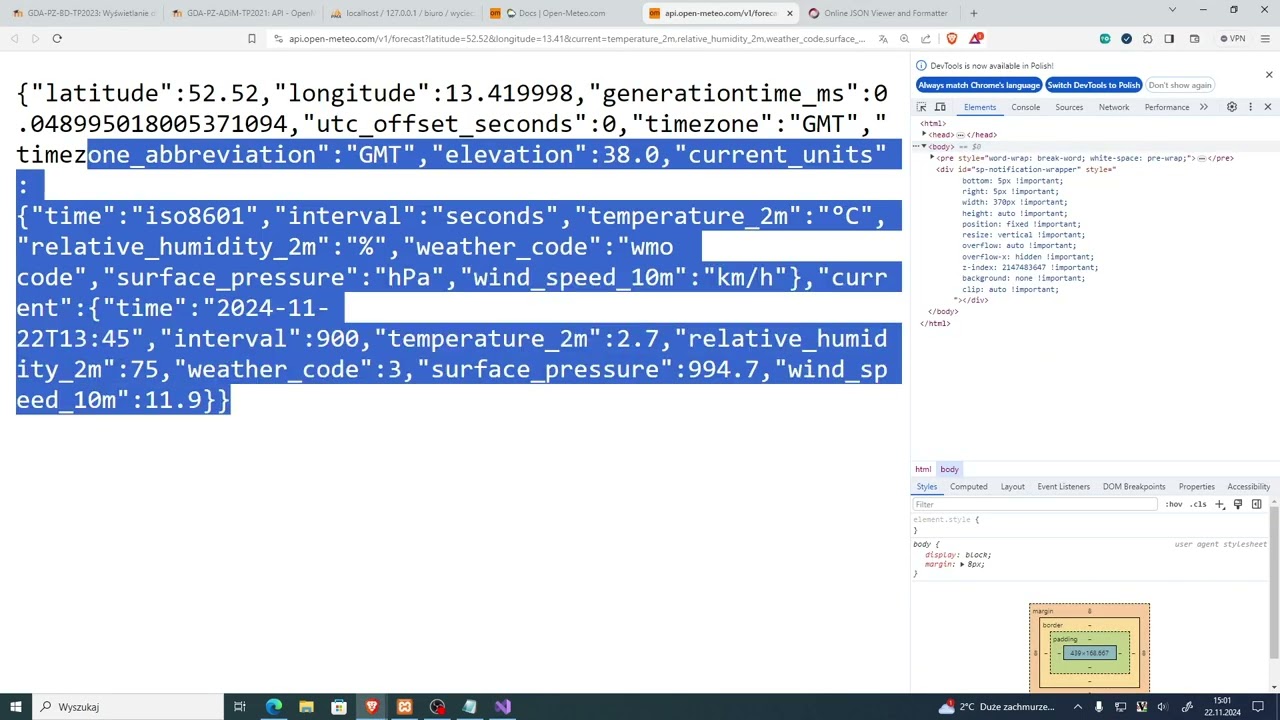Switch to the Console tab

(1025, 107)
